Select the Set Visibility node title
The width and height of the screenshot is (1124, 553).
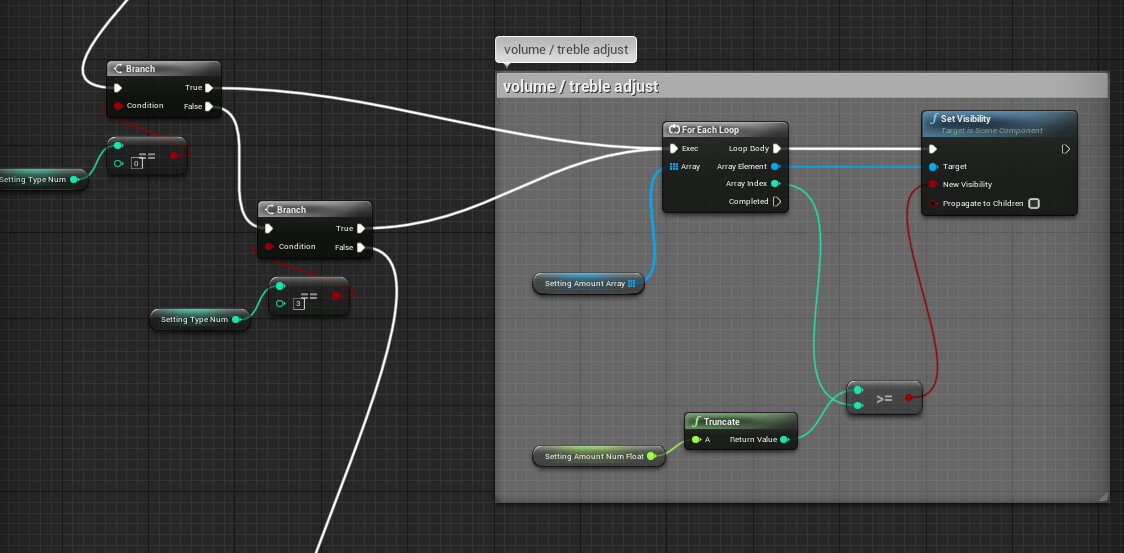(966, 118)
